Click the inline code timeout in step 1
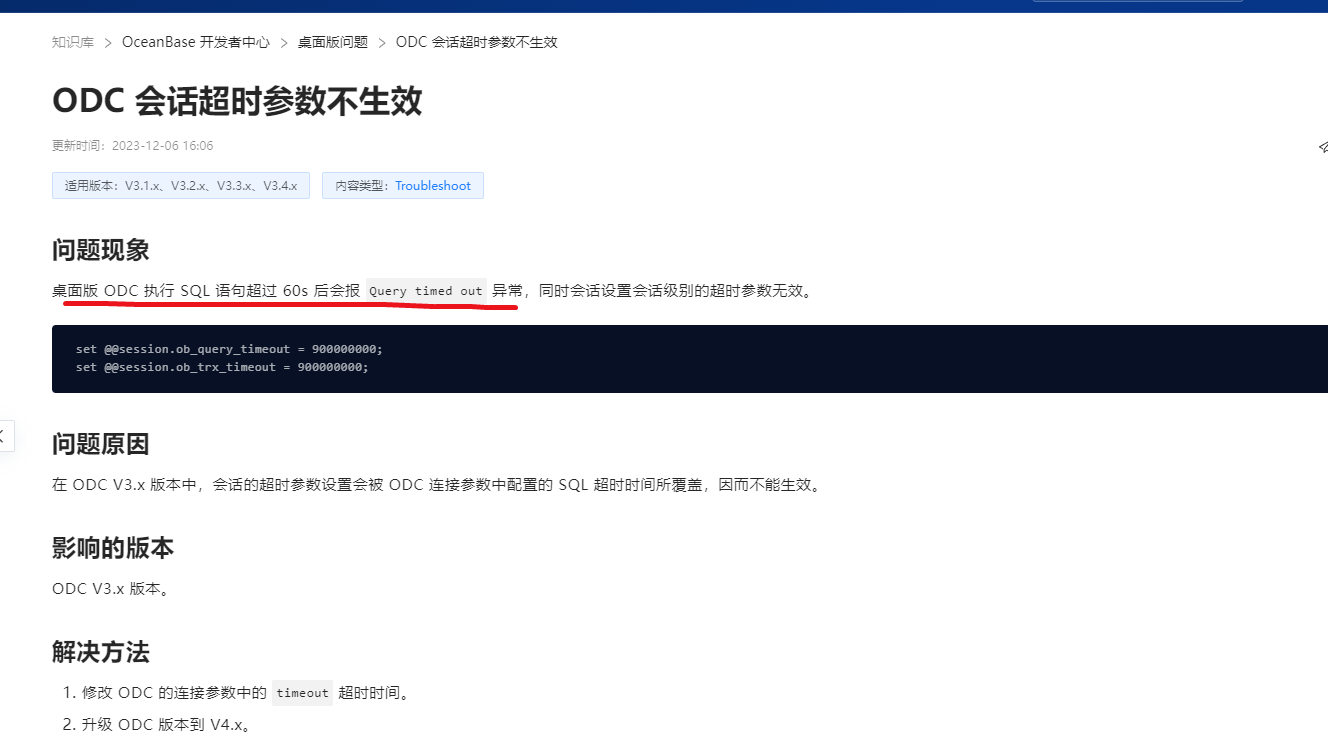 click(x=302, y=693)
